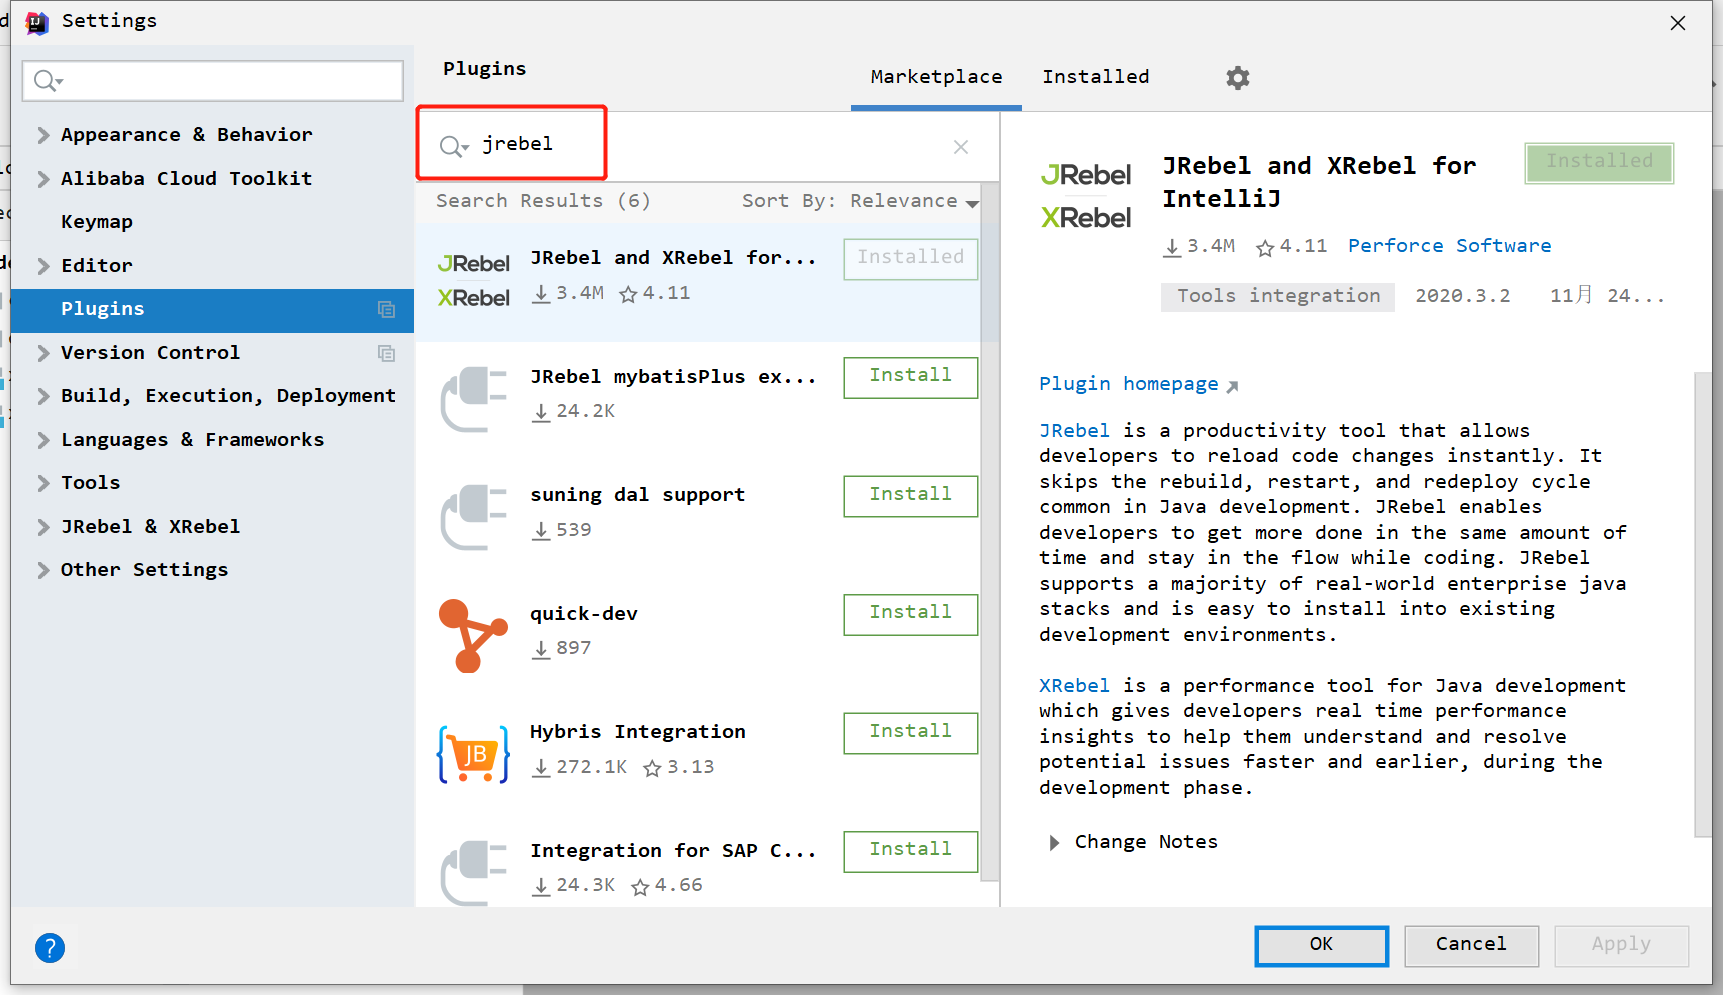This screenshot has width=1723, height=995.
Task: Close the Settings dialog
Action: (1678, 23)
